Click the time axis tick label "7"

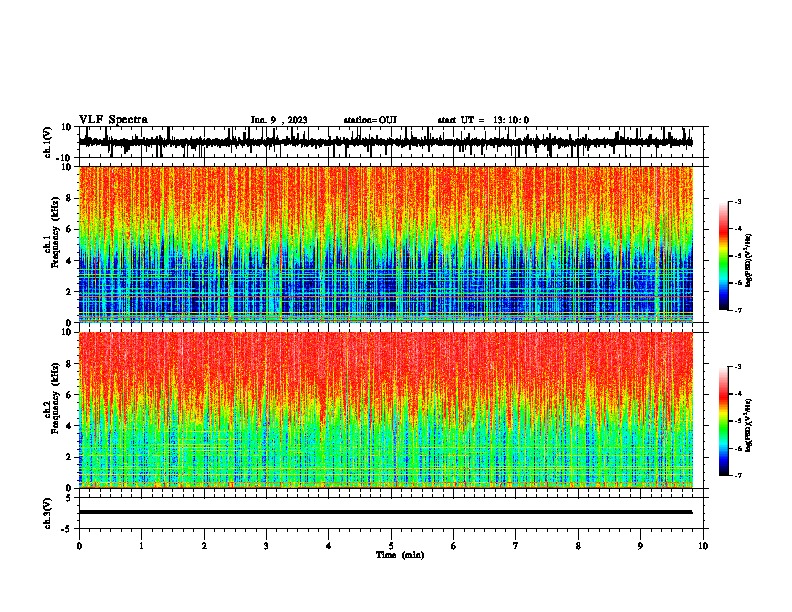(516, 546)
